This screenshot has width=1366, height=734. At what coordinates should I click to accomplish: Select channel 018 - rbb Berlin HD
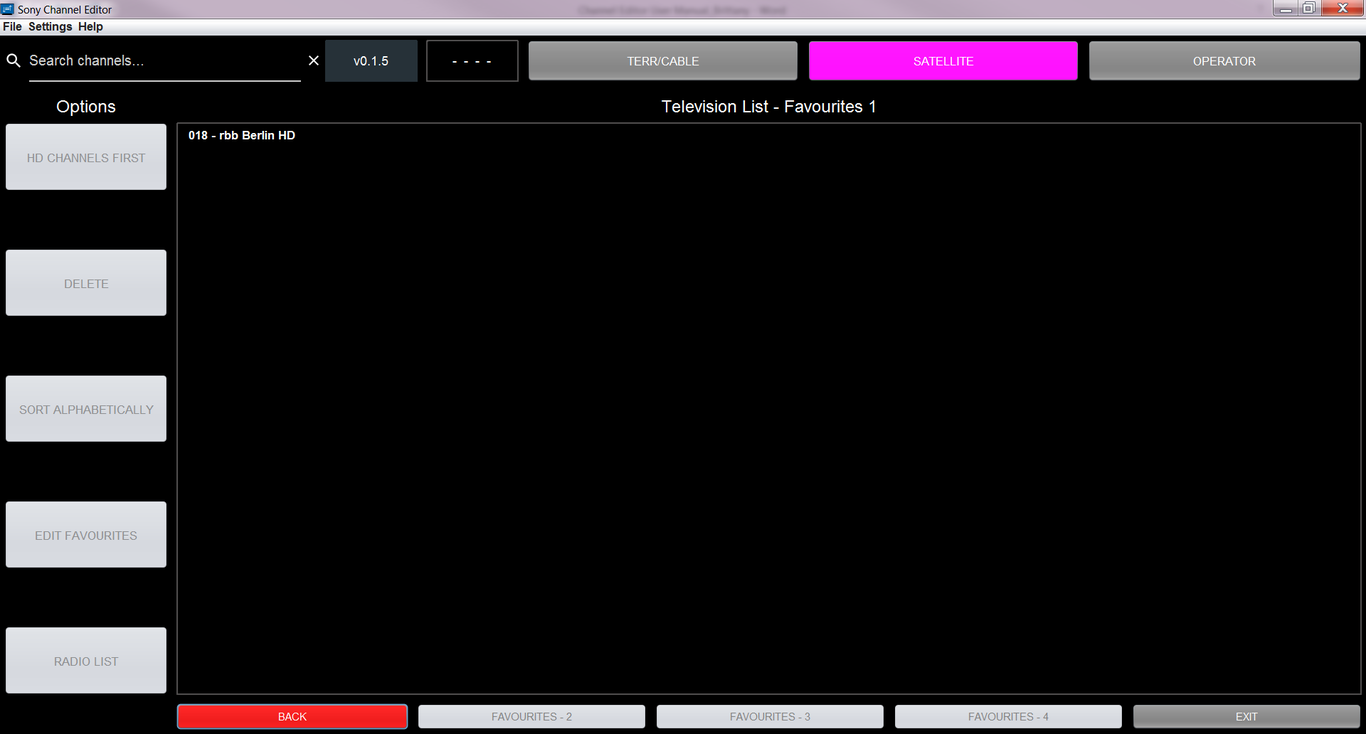[242, 136]
